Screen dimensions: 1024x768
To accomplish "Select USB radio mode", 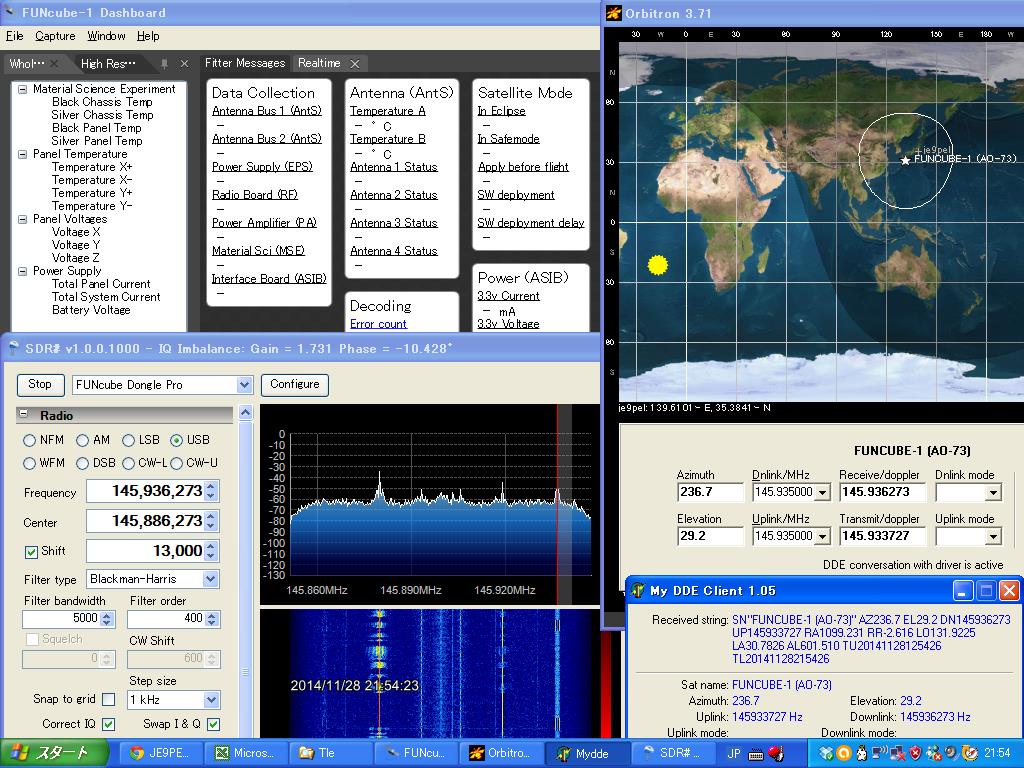I will tap(176, 441).
